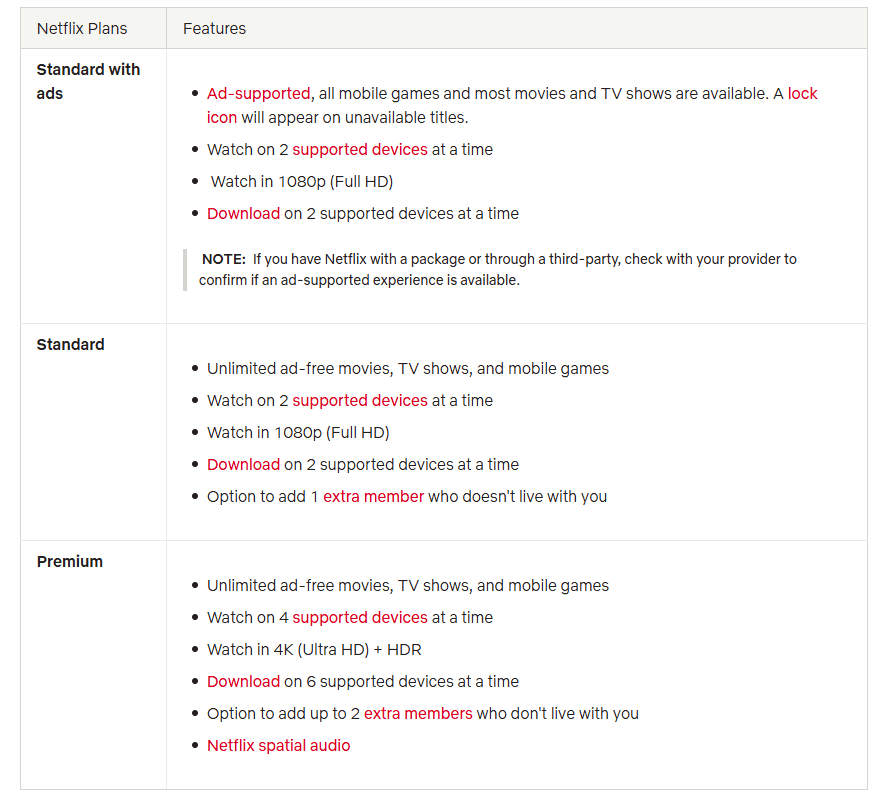Select the ad-free "Standard" plan row heading
Viewport: 893px width, 809px height.
[70, 345]
